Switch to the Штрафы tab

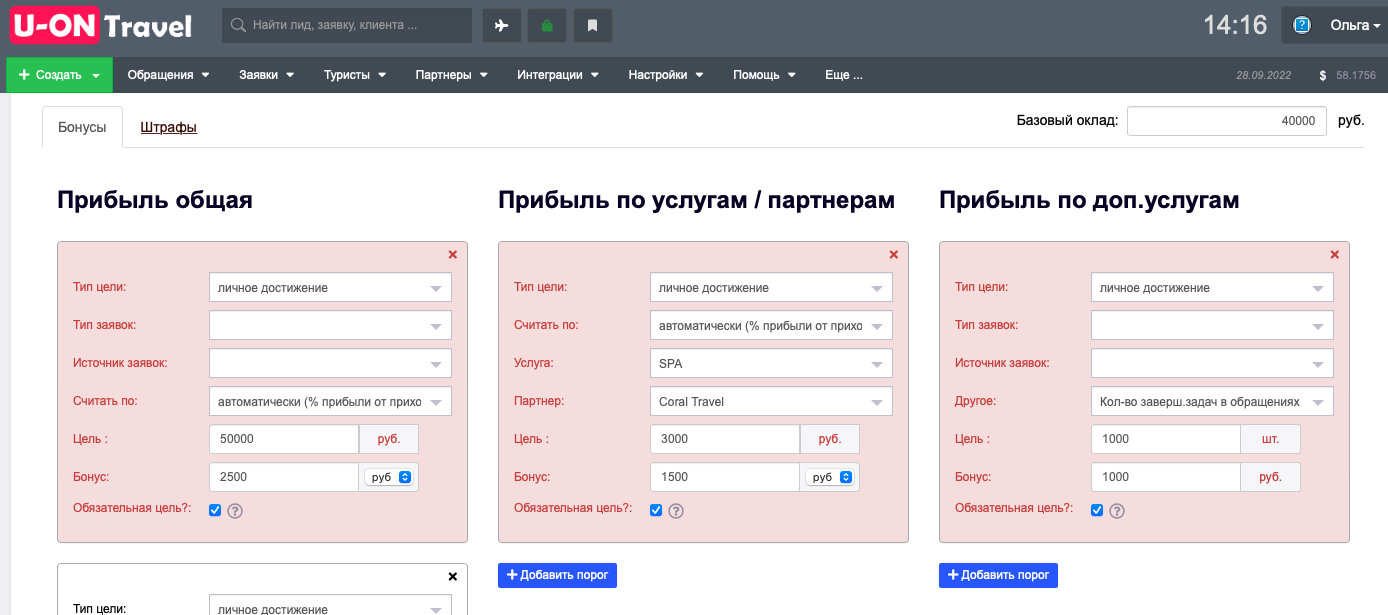point(168,127)
